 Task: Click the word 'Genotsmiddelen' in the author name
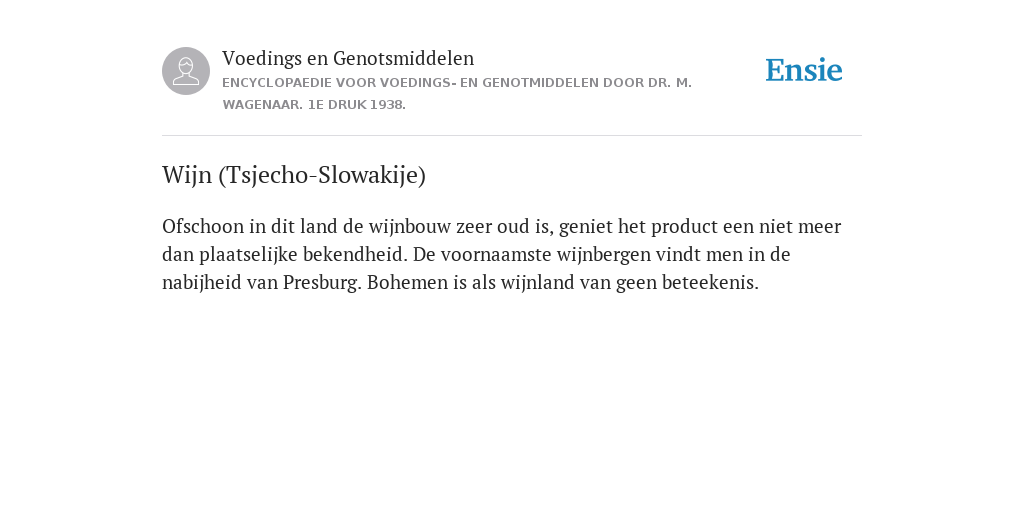coord(404,58)
